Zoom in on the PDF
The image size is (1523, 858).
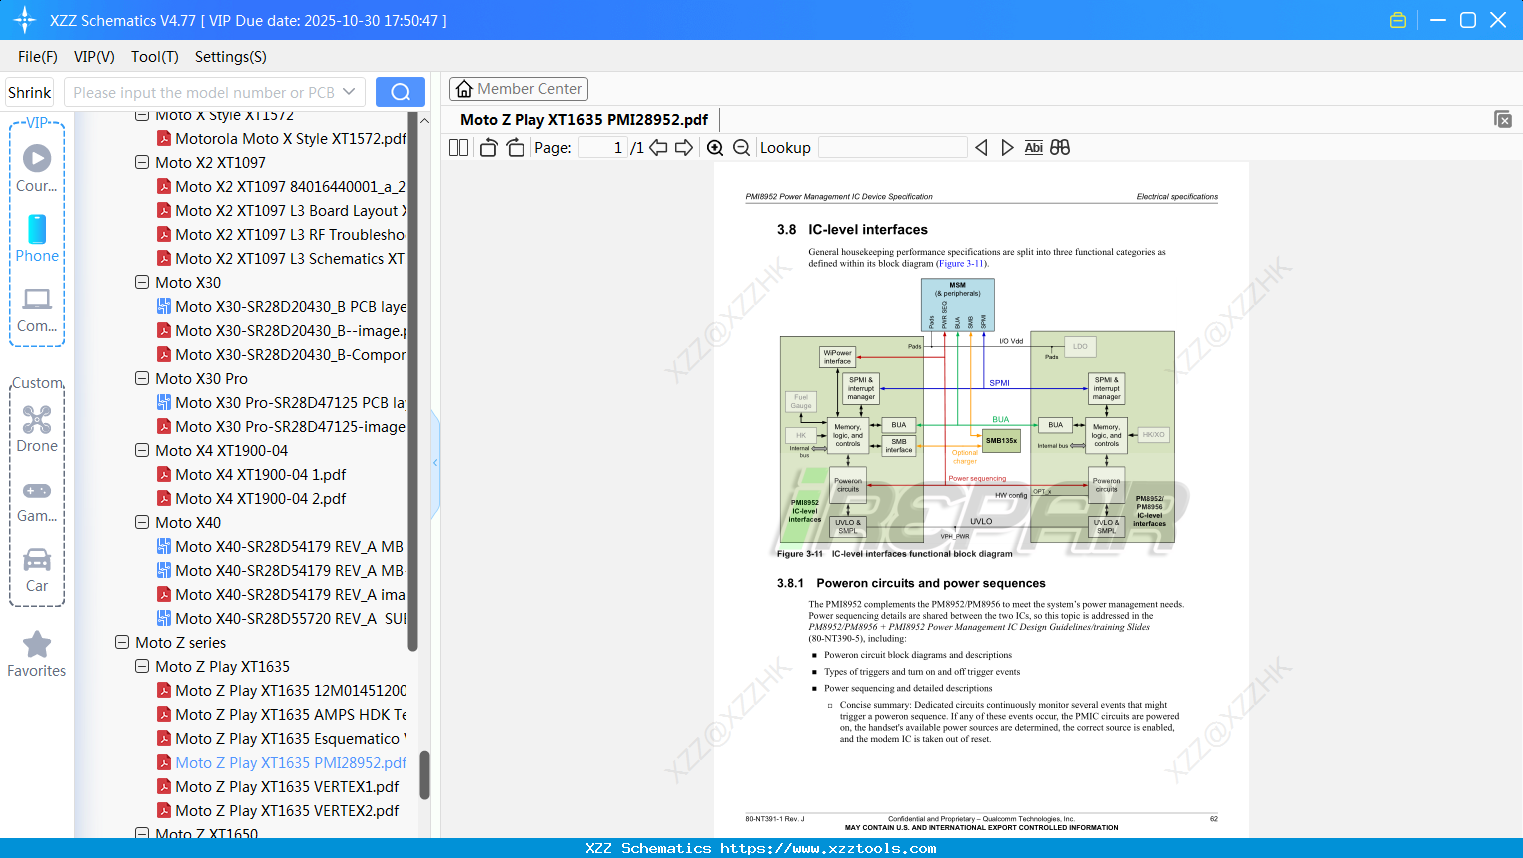[x=715, y=148]
